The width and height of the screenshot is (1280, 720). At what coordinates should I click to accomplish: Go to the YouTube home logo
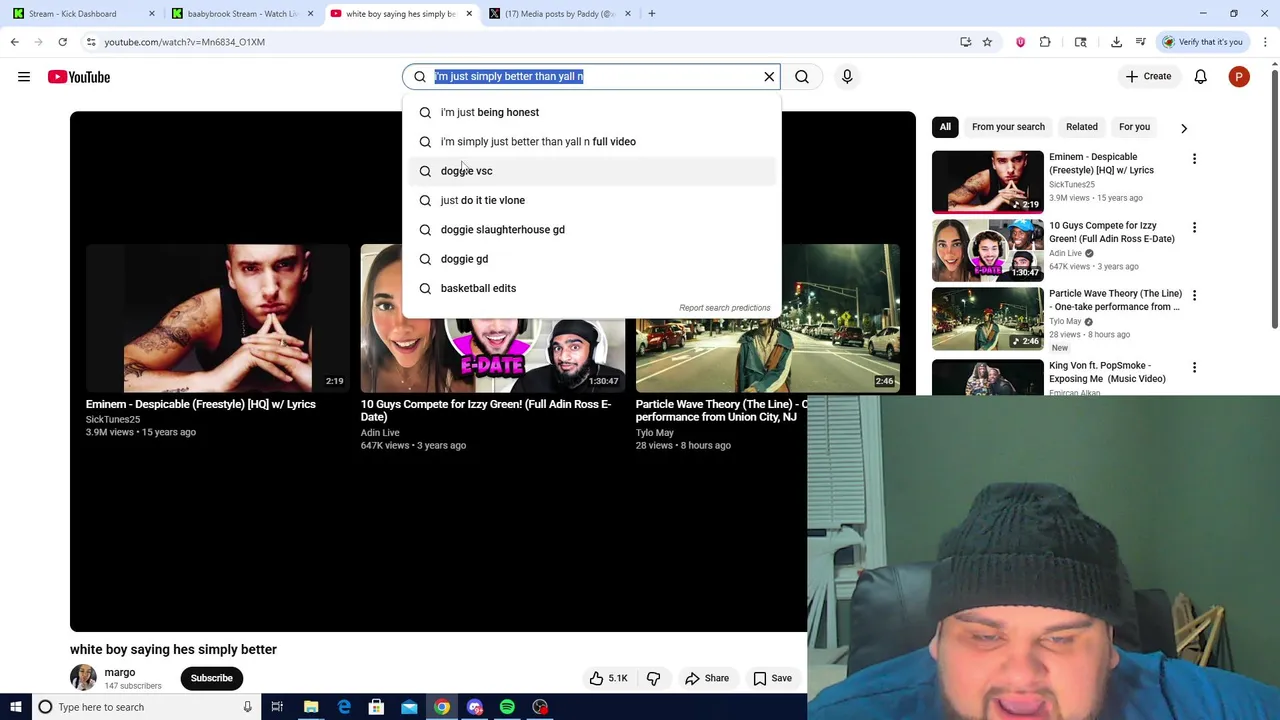click(x=79, y=77)
